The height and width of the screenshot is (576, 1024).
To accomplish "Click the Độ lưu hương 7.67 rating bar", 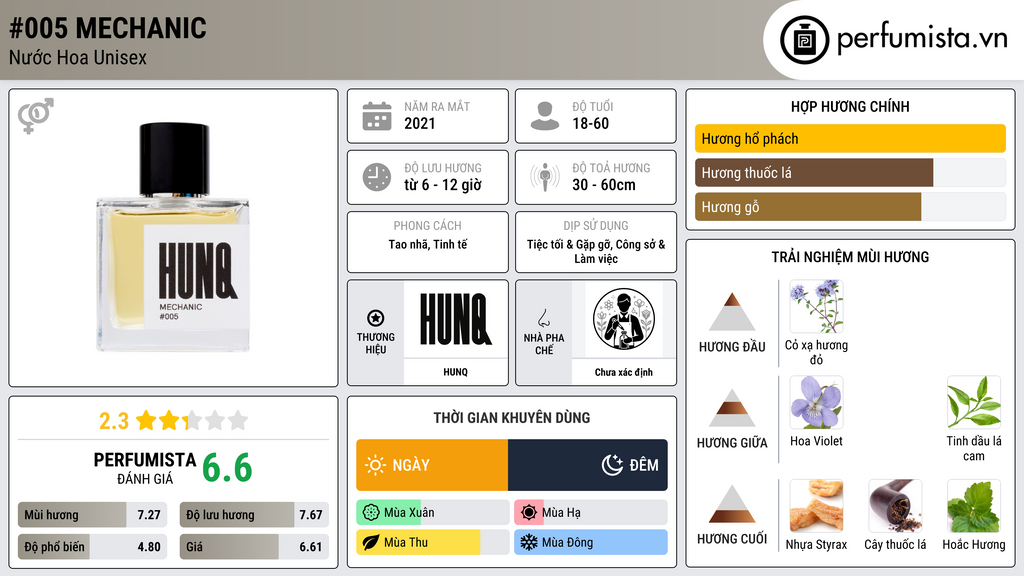I will pyautogui.click(x=254, y=515).
